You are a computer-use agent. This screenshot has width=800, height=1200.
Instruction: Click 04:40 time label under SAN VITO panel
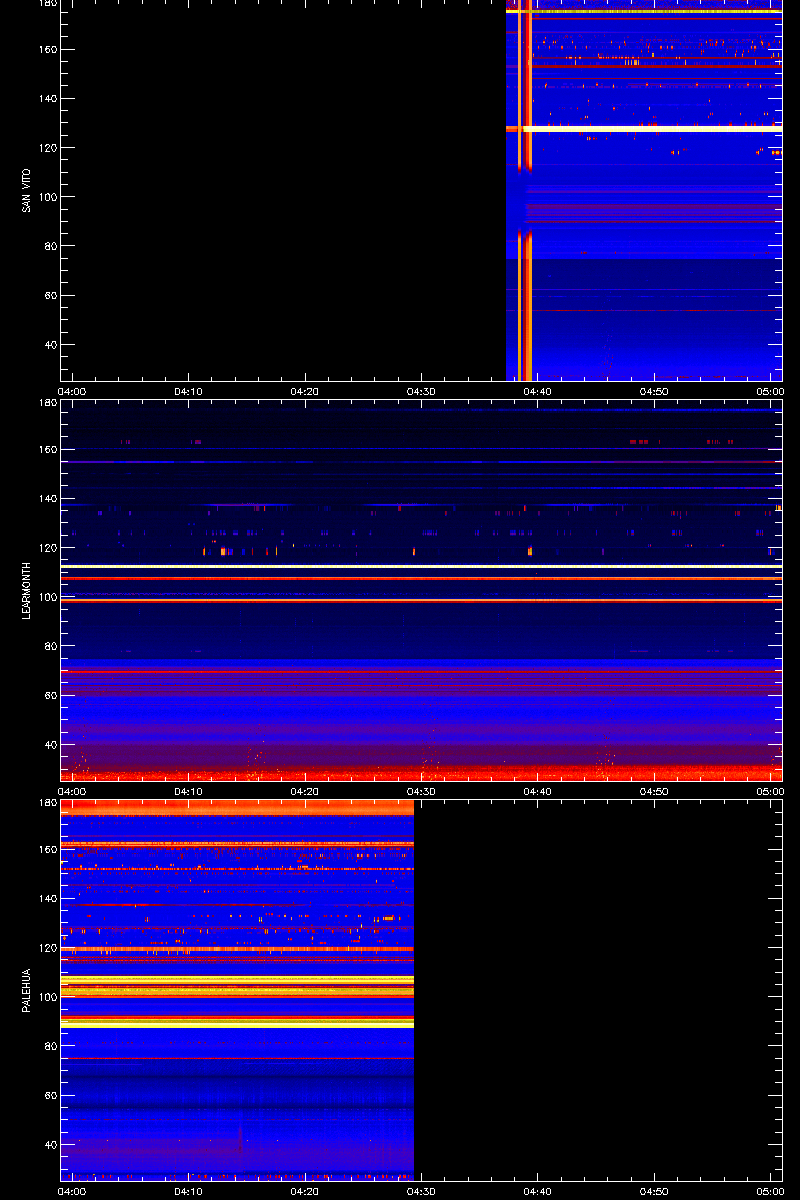tap(538, 392)
